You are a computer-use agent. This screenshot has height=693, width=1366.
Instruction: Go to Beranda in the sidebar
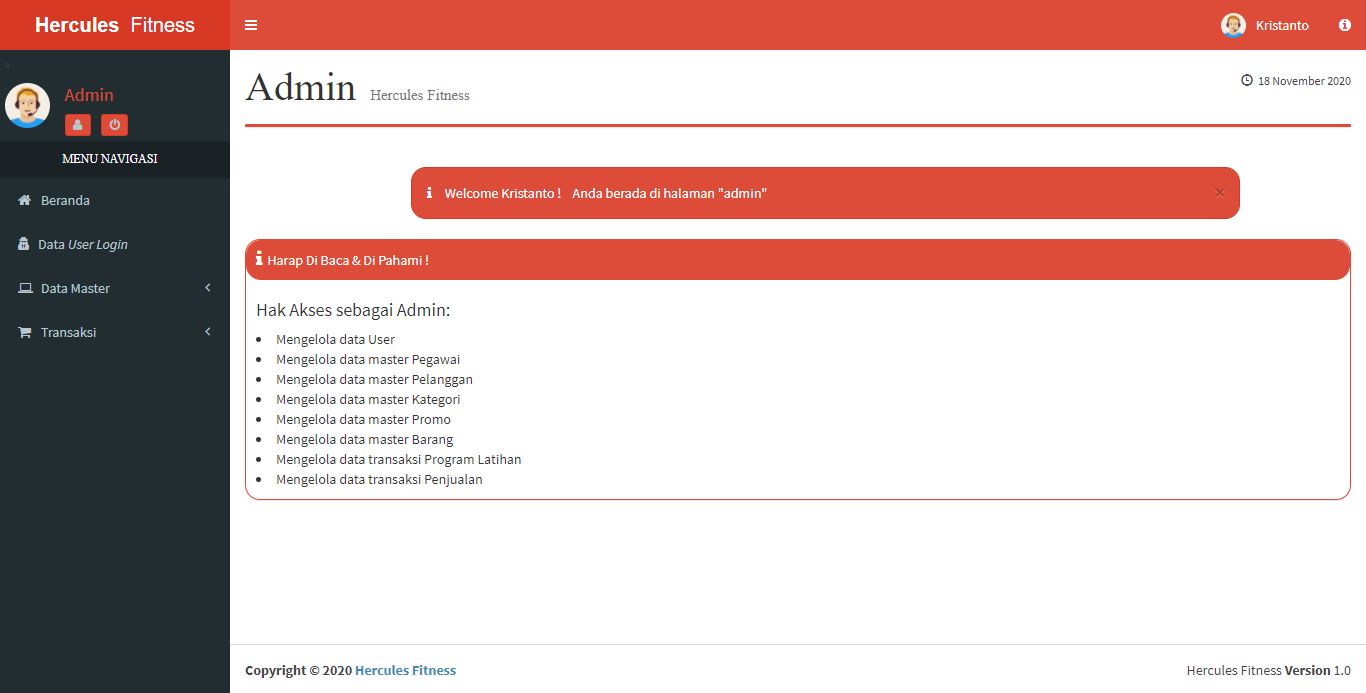click(115, 200)
